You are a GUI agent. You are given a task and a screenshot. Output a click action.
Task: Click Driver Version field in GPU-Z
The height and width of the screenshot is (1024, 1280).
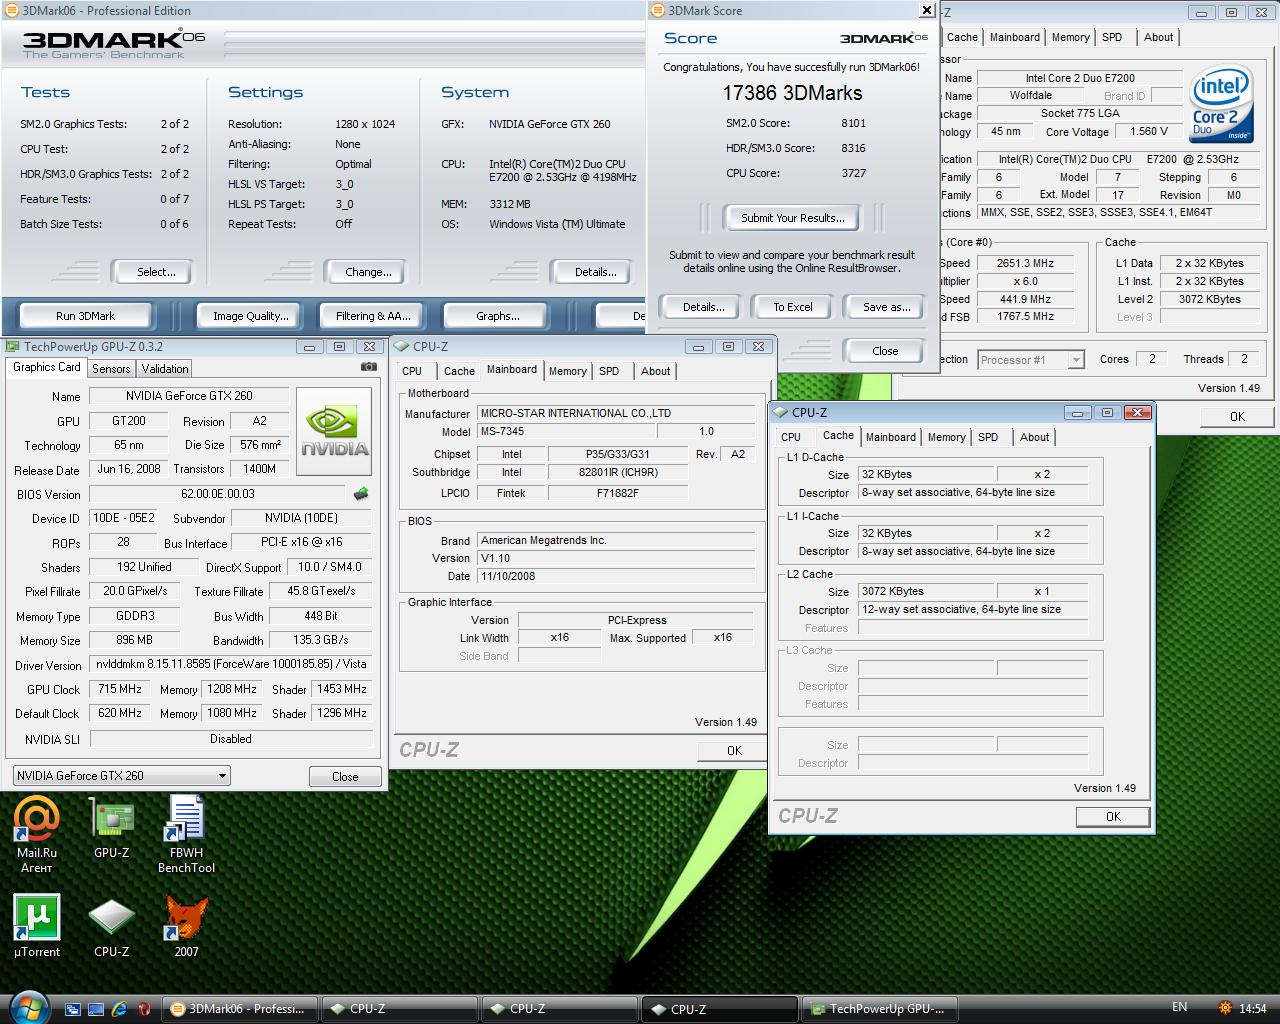coord(231,664)
